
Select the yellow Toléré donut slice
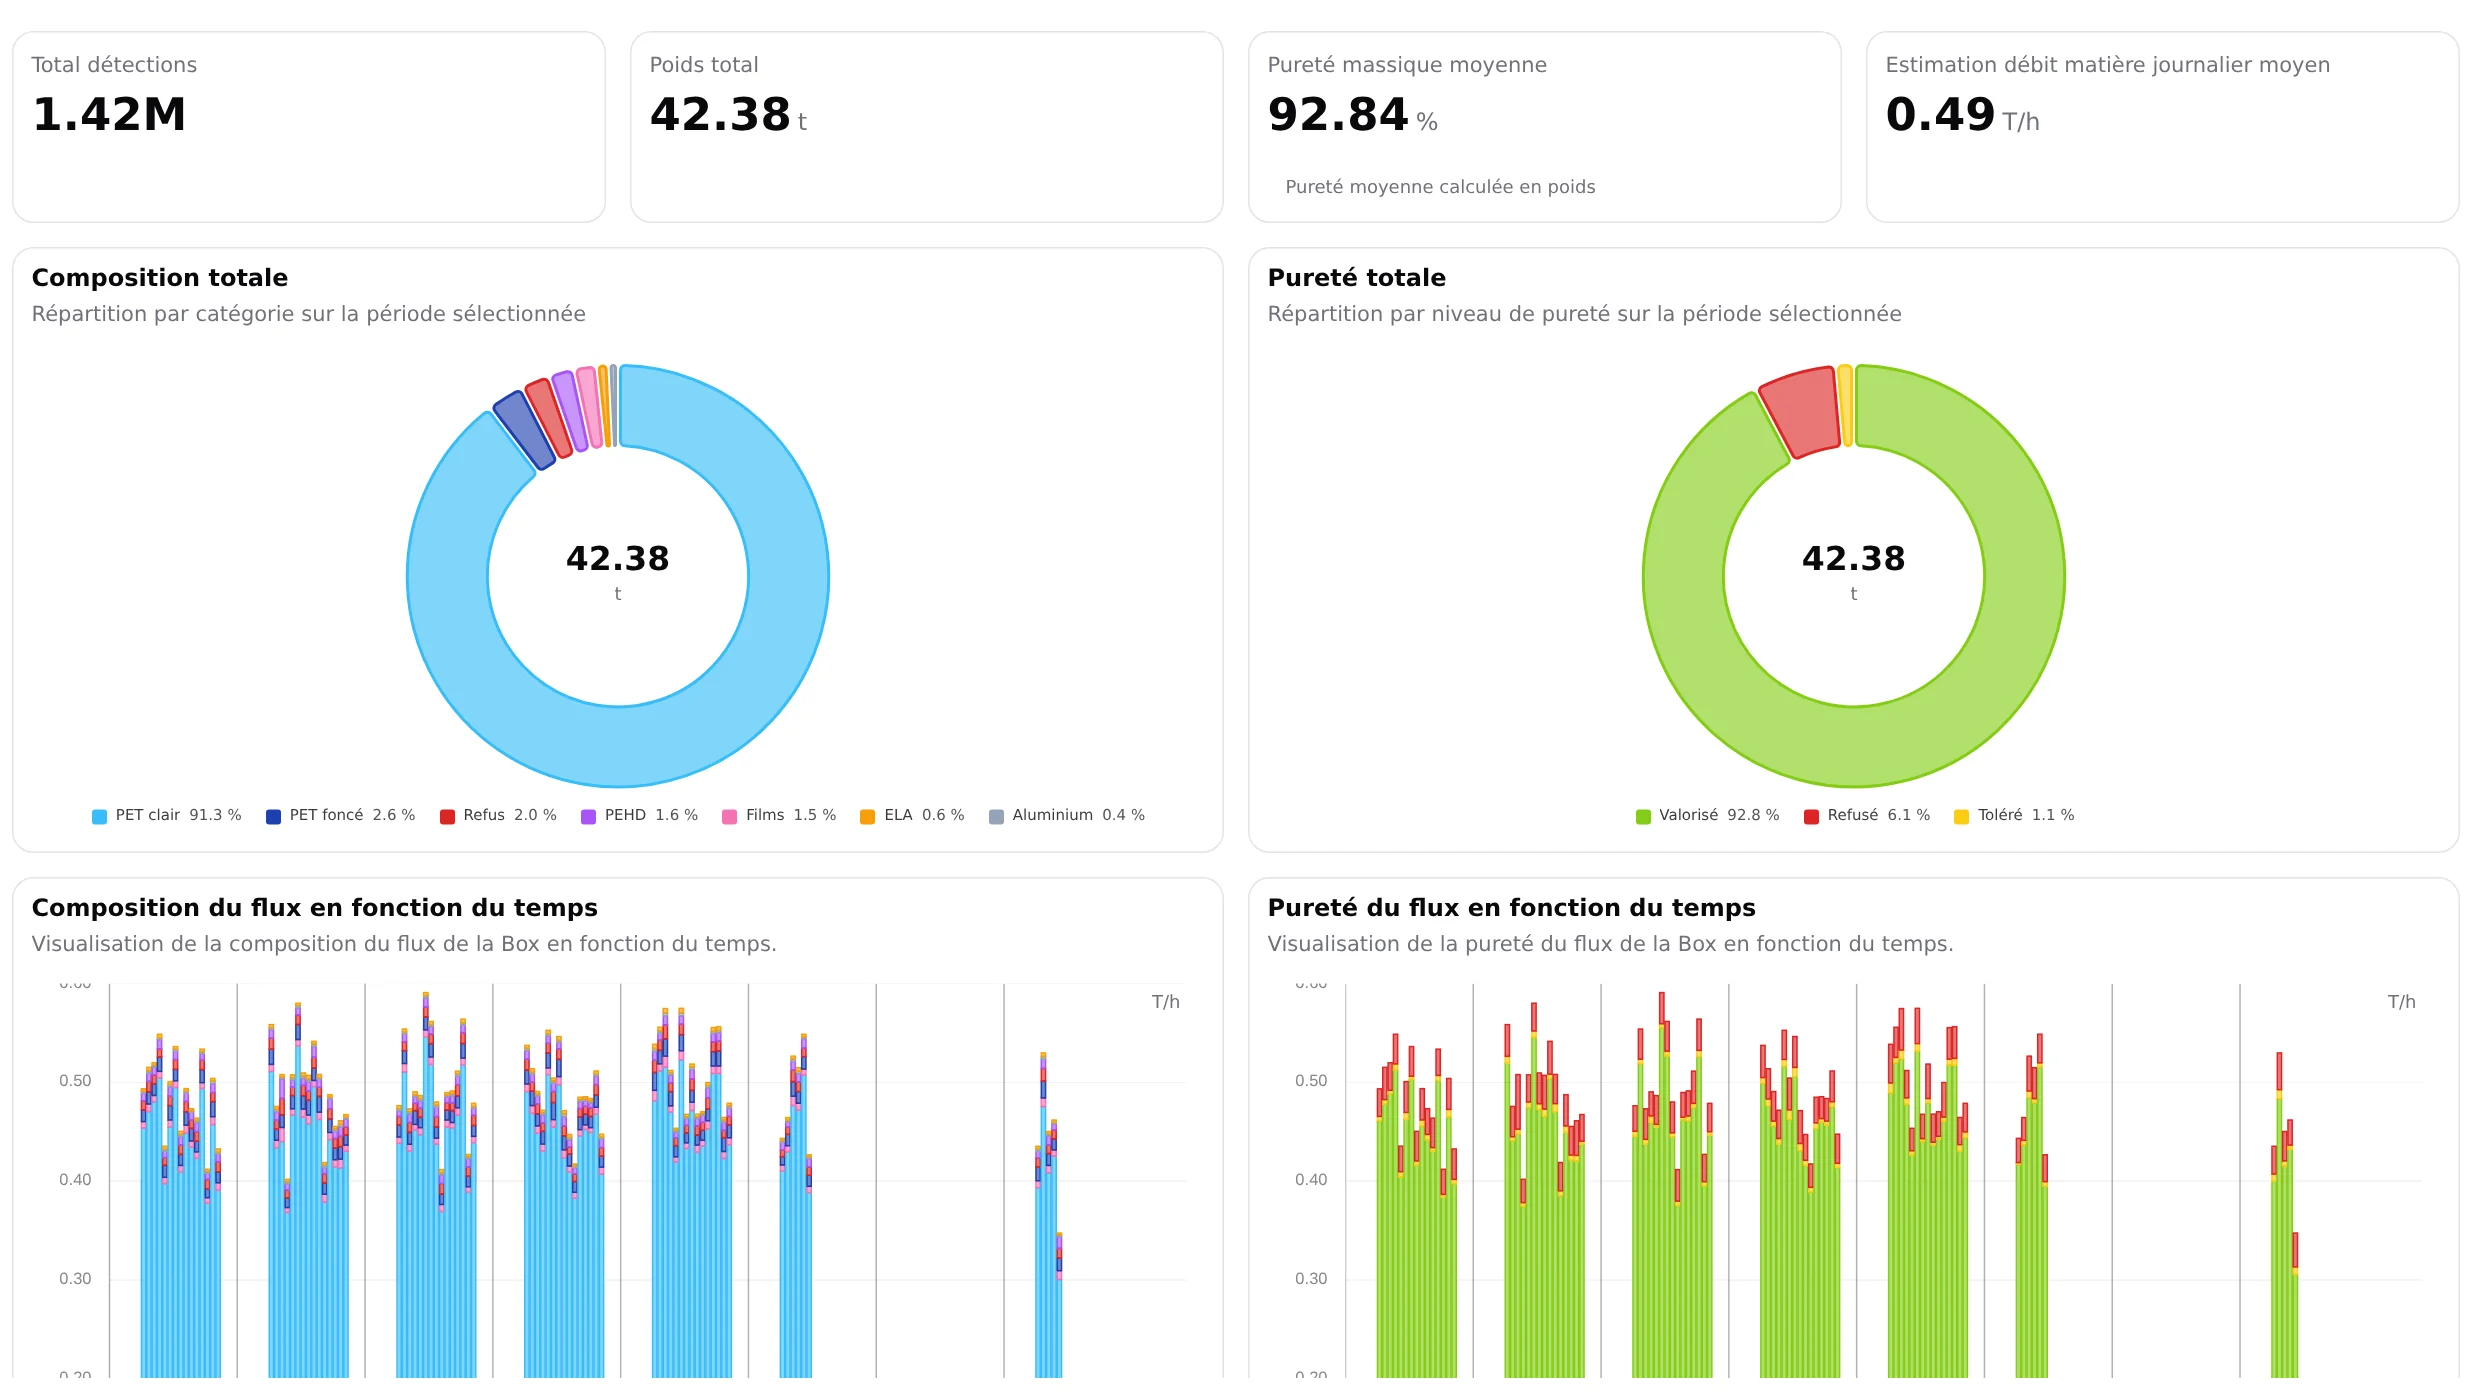(1846, 405)
